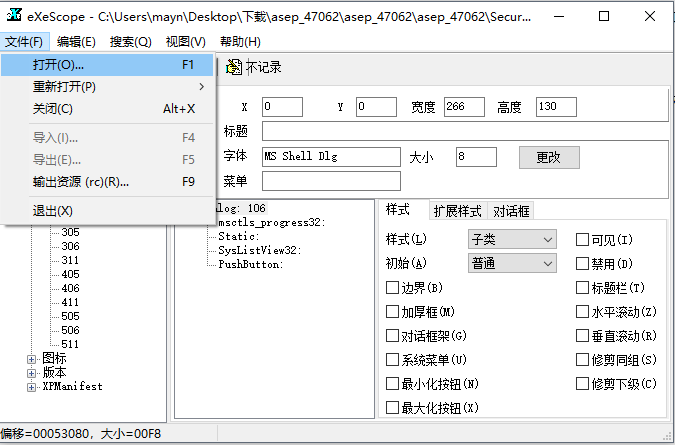Select the PushButton control entry
Image resolution: width=675 pixels, height=445 pixels.
pyautogui.click(x=251, y=264)
